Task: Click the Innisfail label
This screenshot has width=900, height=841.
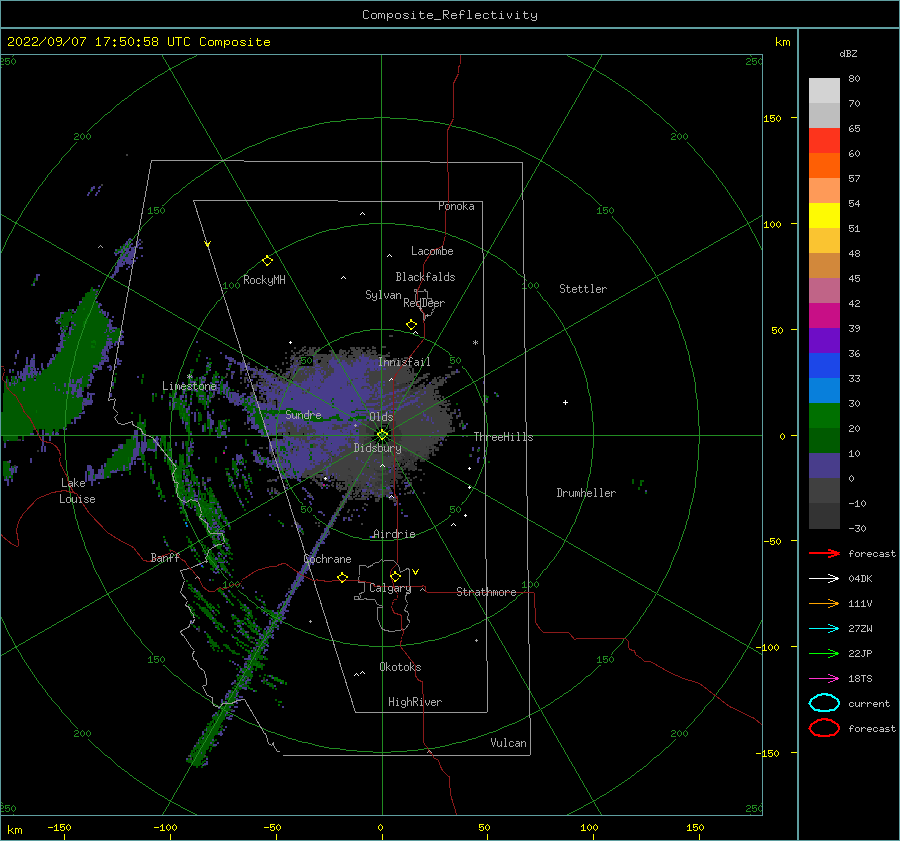Action: pos(404,362)
